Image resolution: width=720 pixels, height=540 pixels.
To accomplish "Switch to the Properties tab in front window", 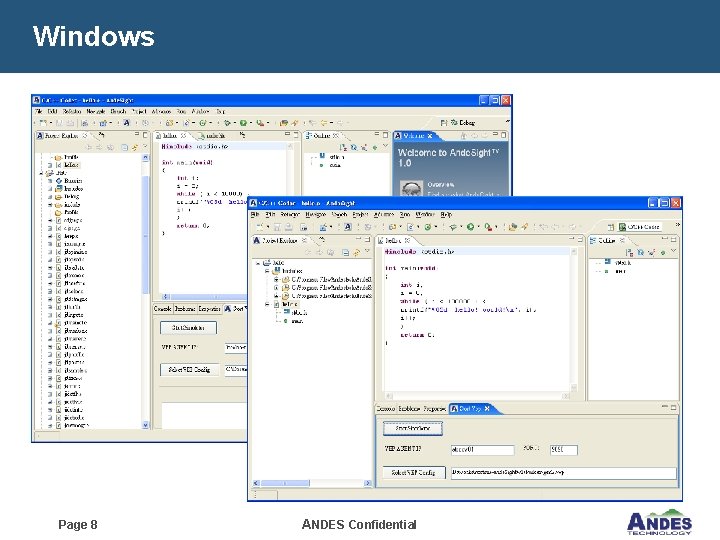I will [x=434, y=409].
